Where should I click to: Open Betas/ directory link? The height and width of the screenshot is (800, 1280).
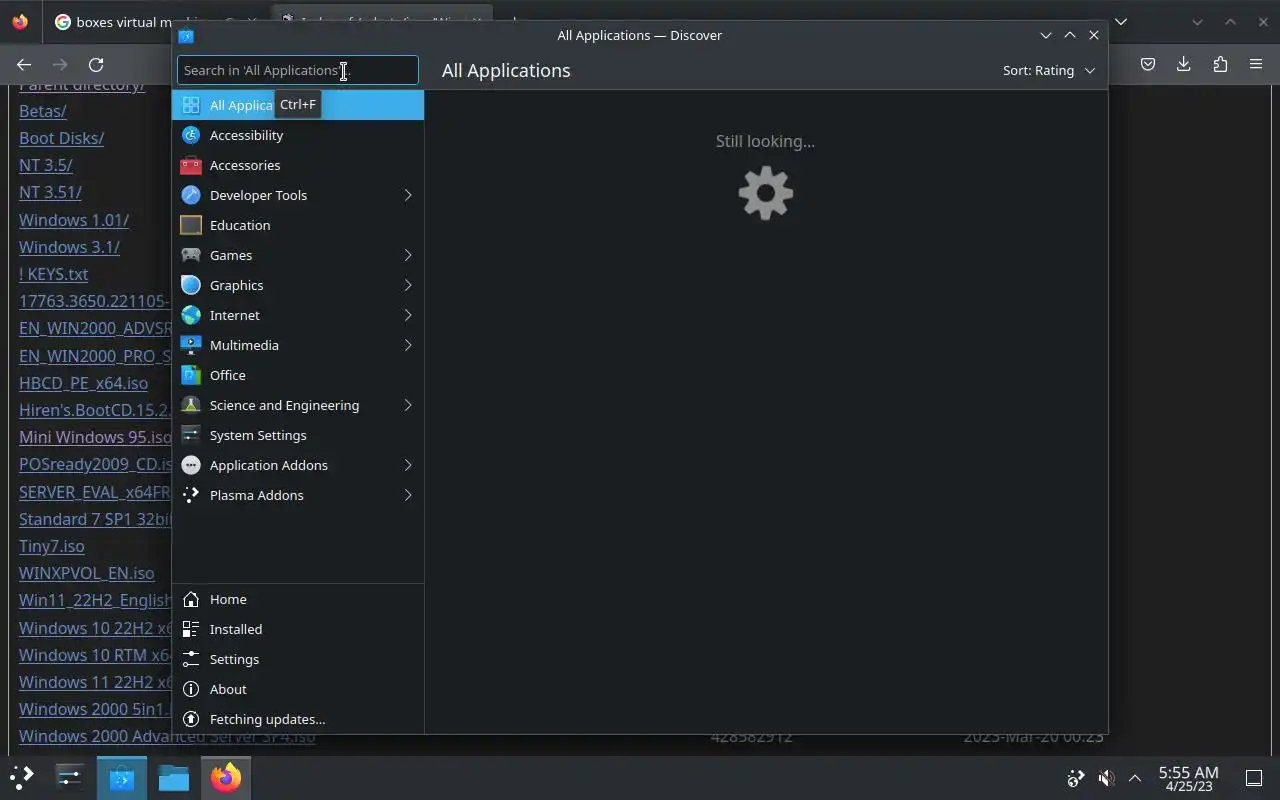[43, 111]
